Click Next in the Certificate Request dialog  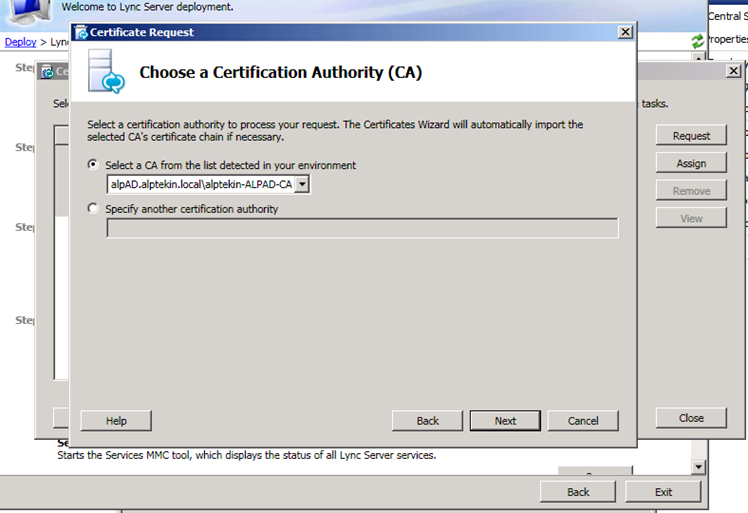(505, 421)
